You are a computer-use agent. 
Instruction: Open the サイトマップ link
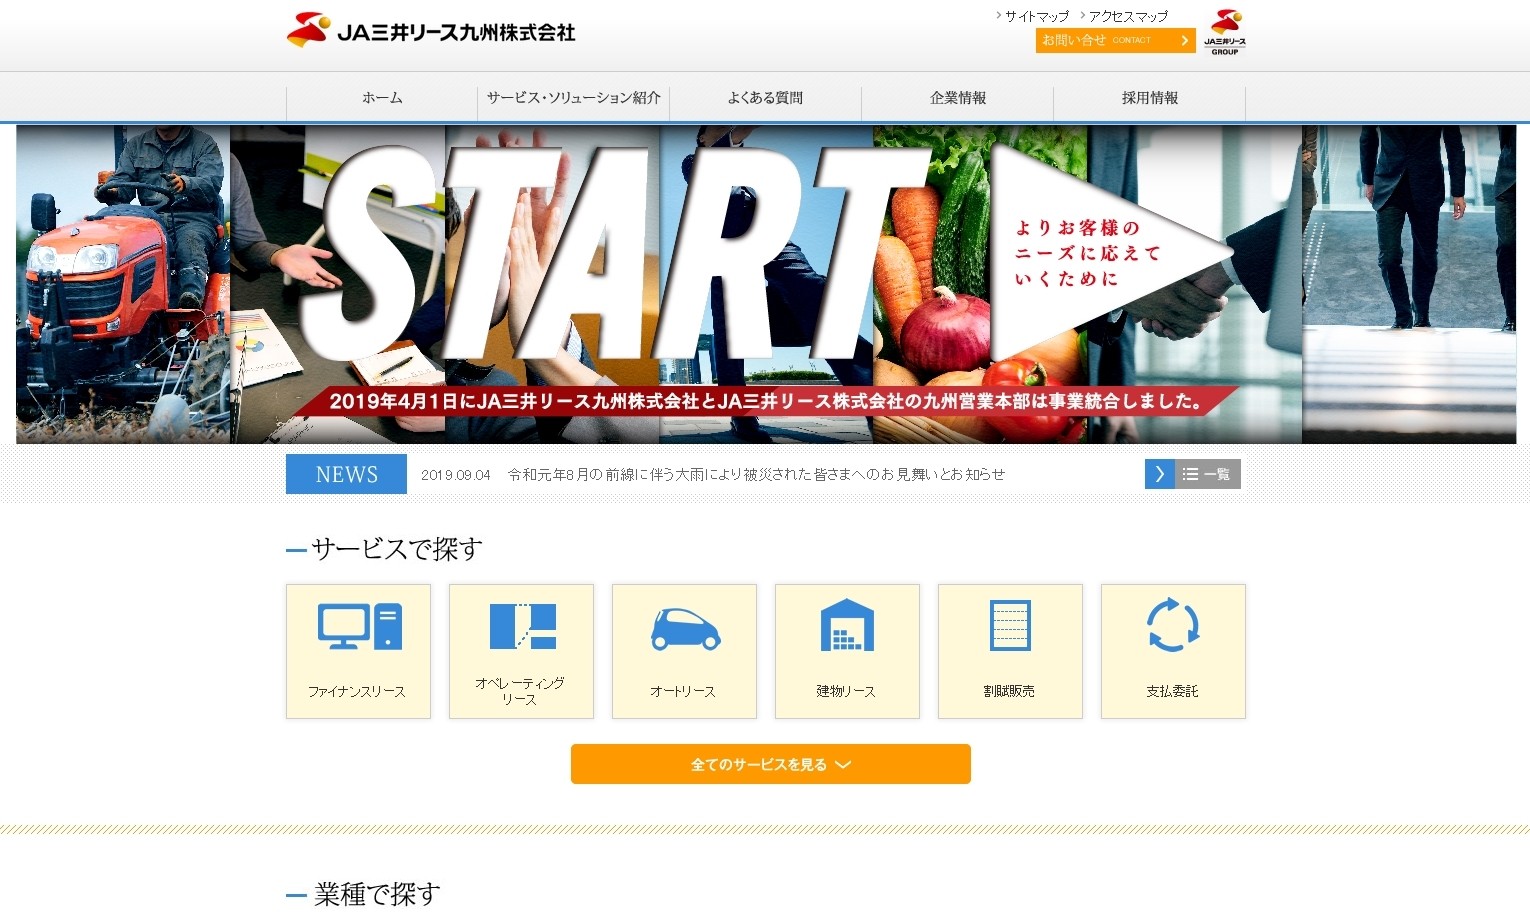tap(1036, 16)
